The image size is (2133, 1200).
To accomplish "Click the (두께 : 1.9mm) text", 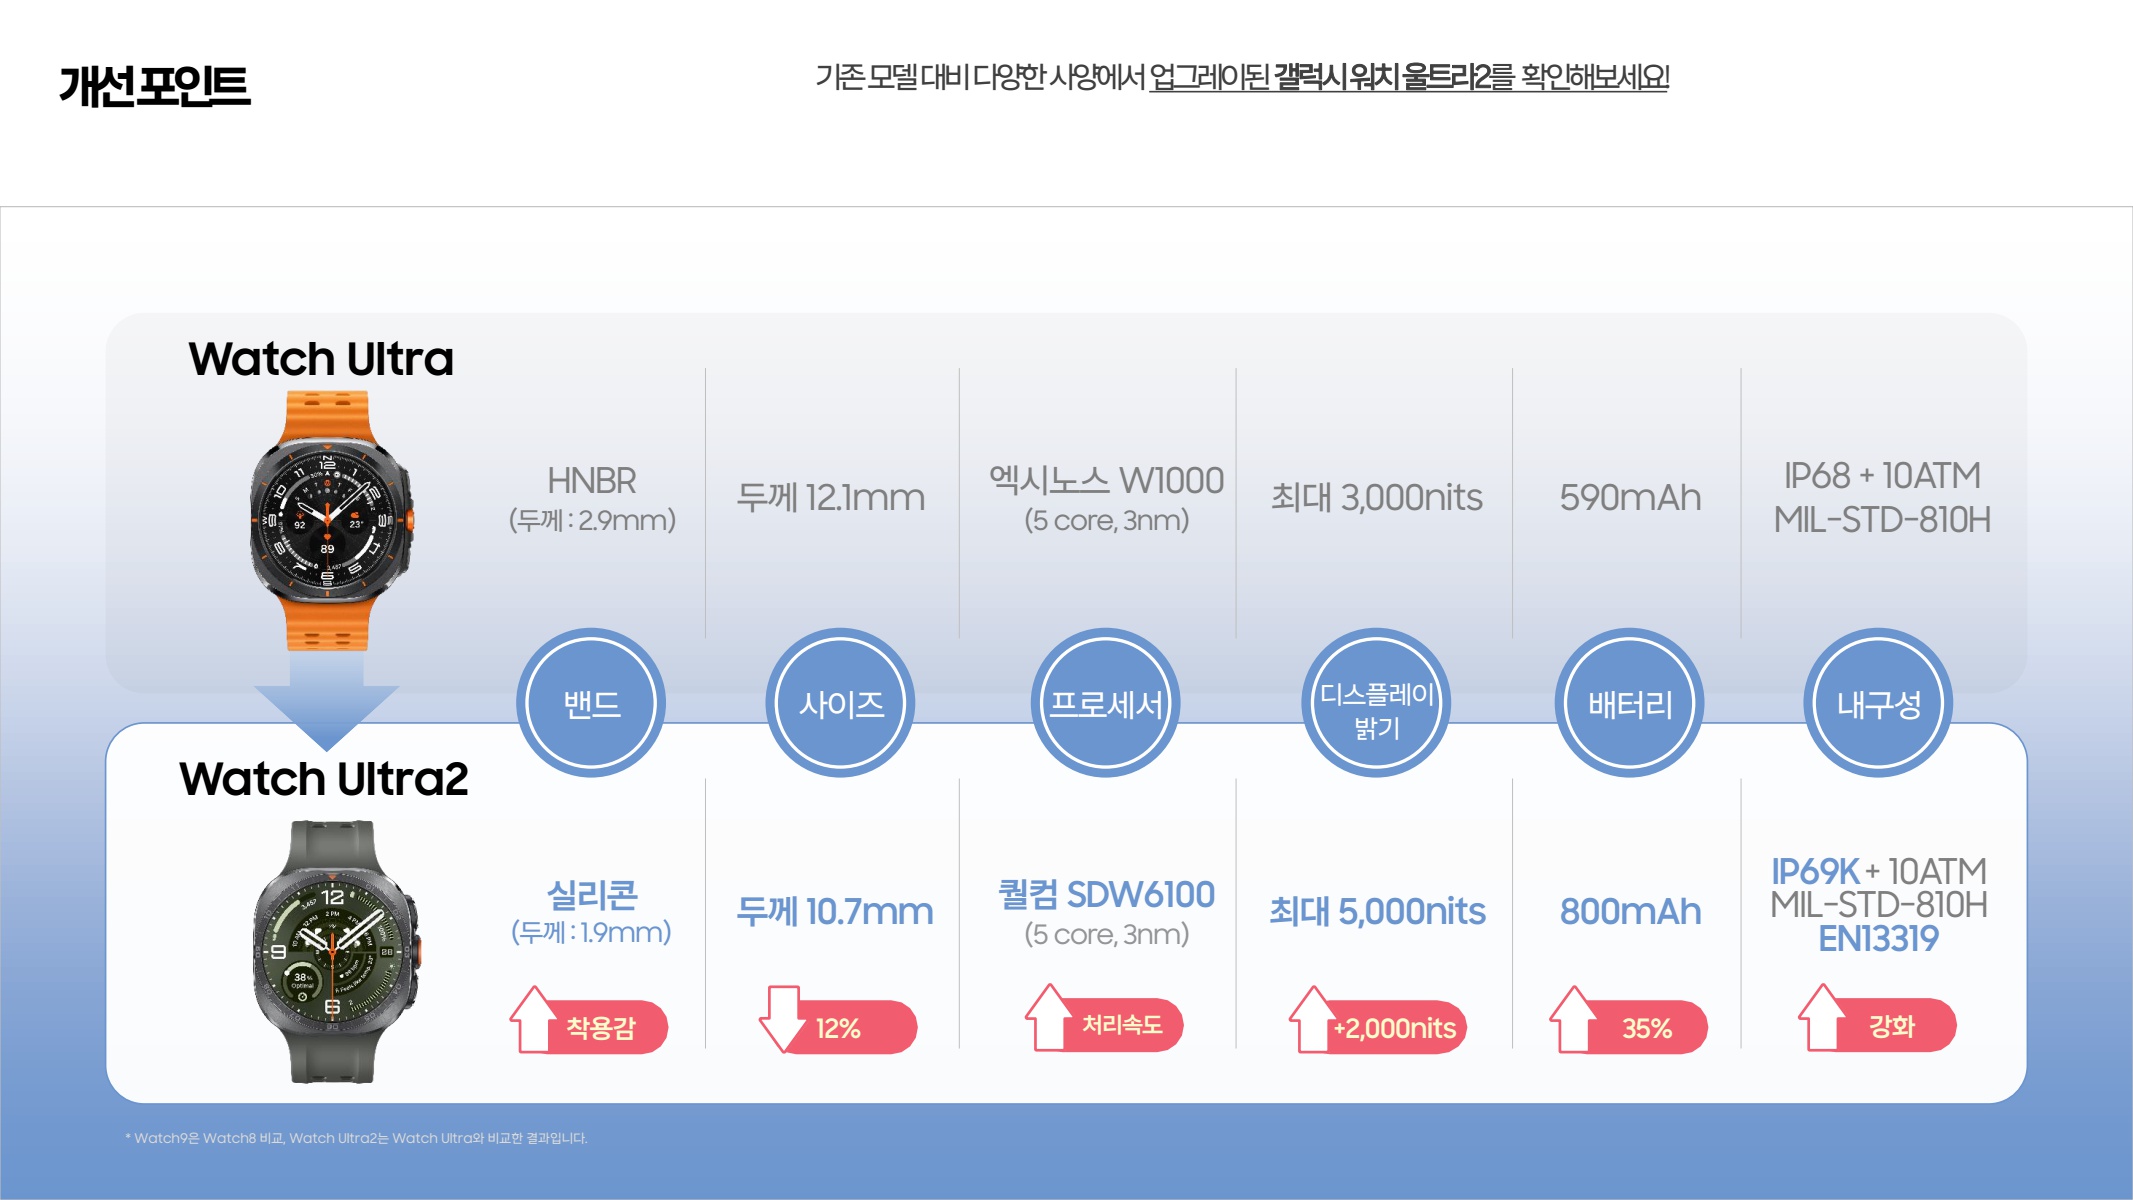I will point(591,932).
